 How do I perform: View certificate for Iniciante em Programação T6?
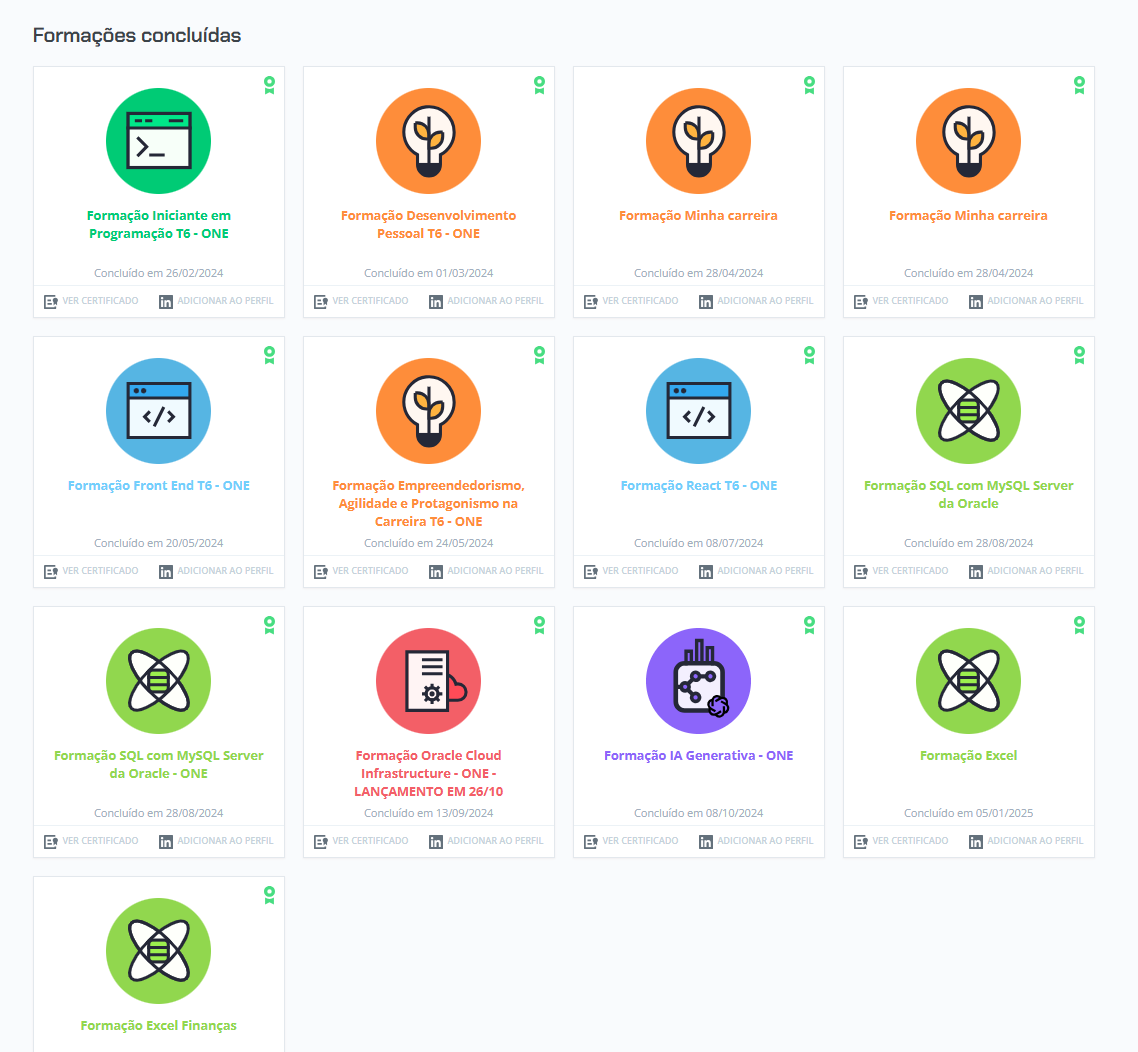91,301
